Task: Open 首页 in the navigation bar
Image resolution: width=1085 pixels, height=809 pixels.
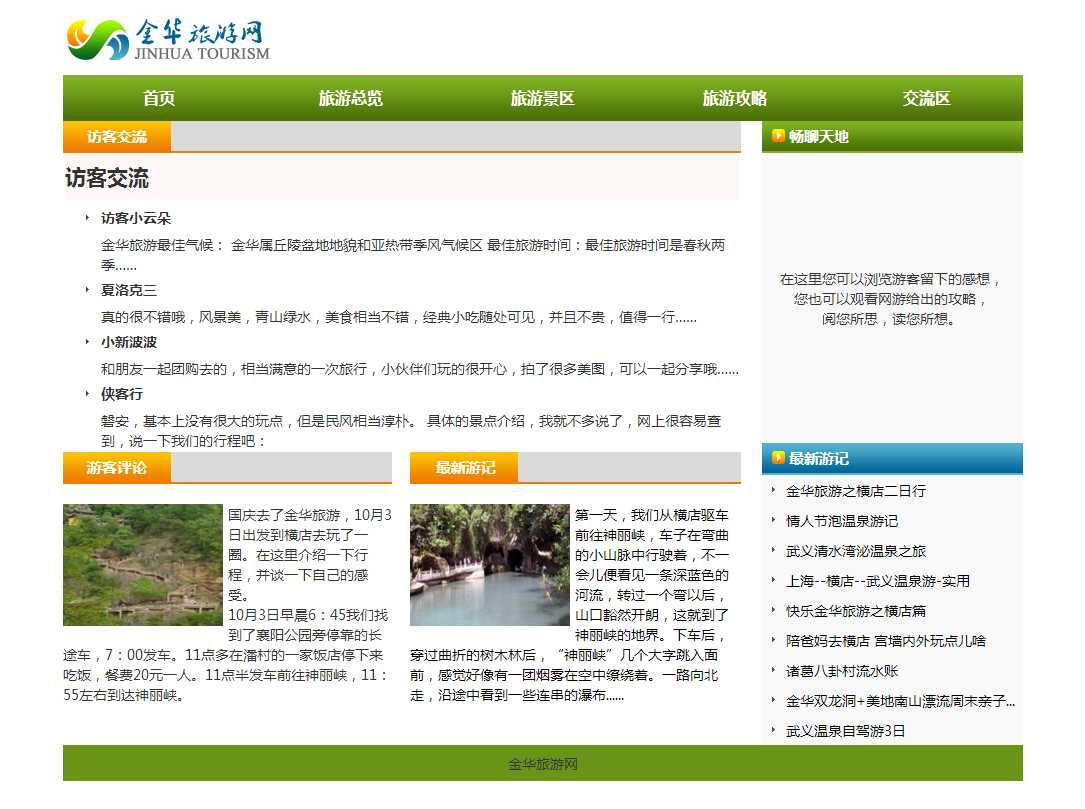Action: (x=159, y=98)
